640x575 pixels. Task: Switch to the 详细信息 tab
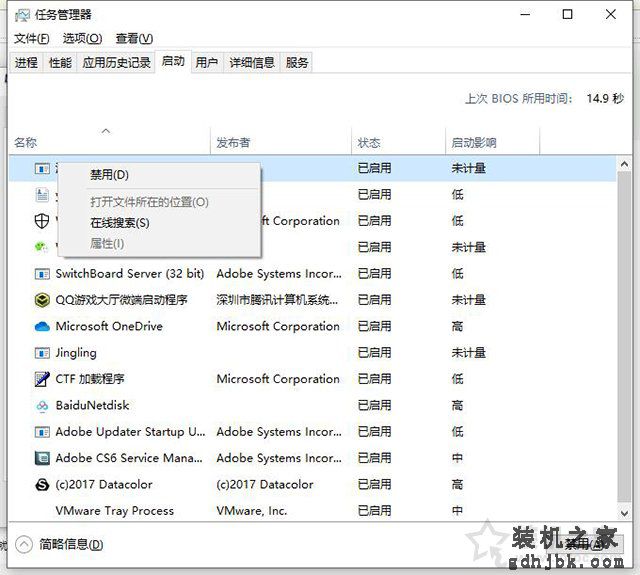click(252, 62)
